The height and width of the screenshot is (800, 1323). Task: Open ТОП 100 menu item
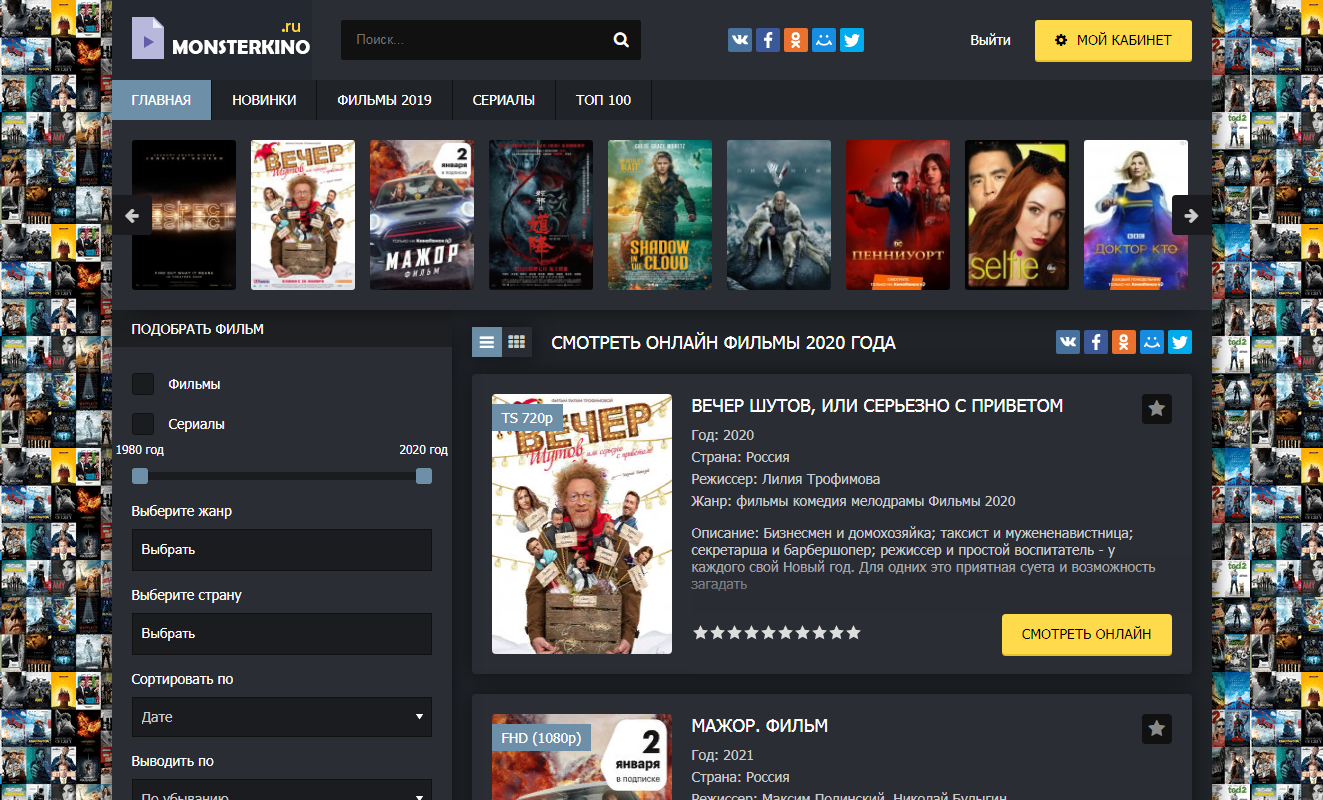(604, 100)
